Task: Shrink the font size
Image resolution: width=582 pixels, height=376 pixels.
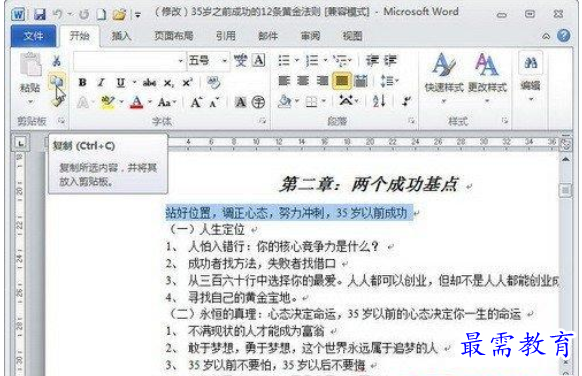Action: (214, 102)
